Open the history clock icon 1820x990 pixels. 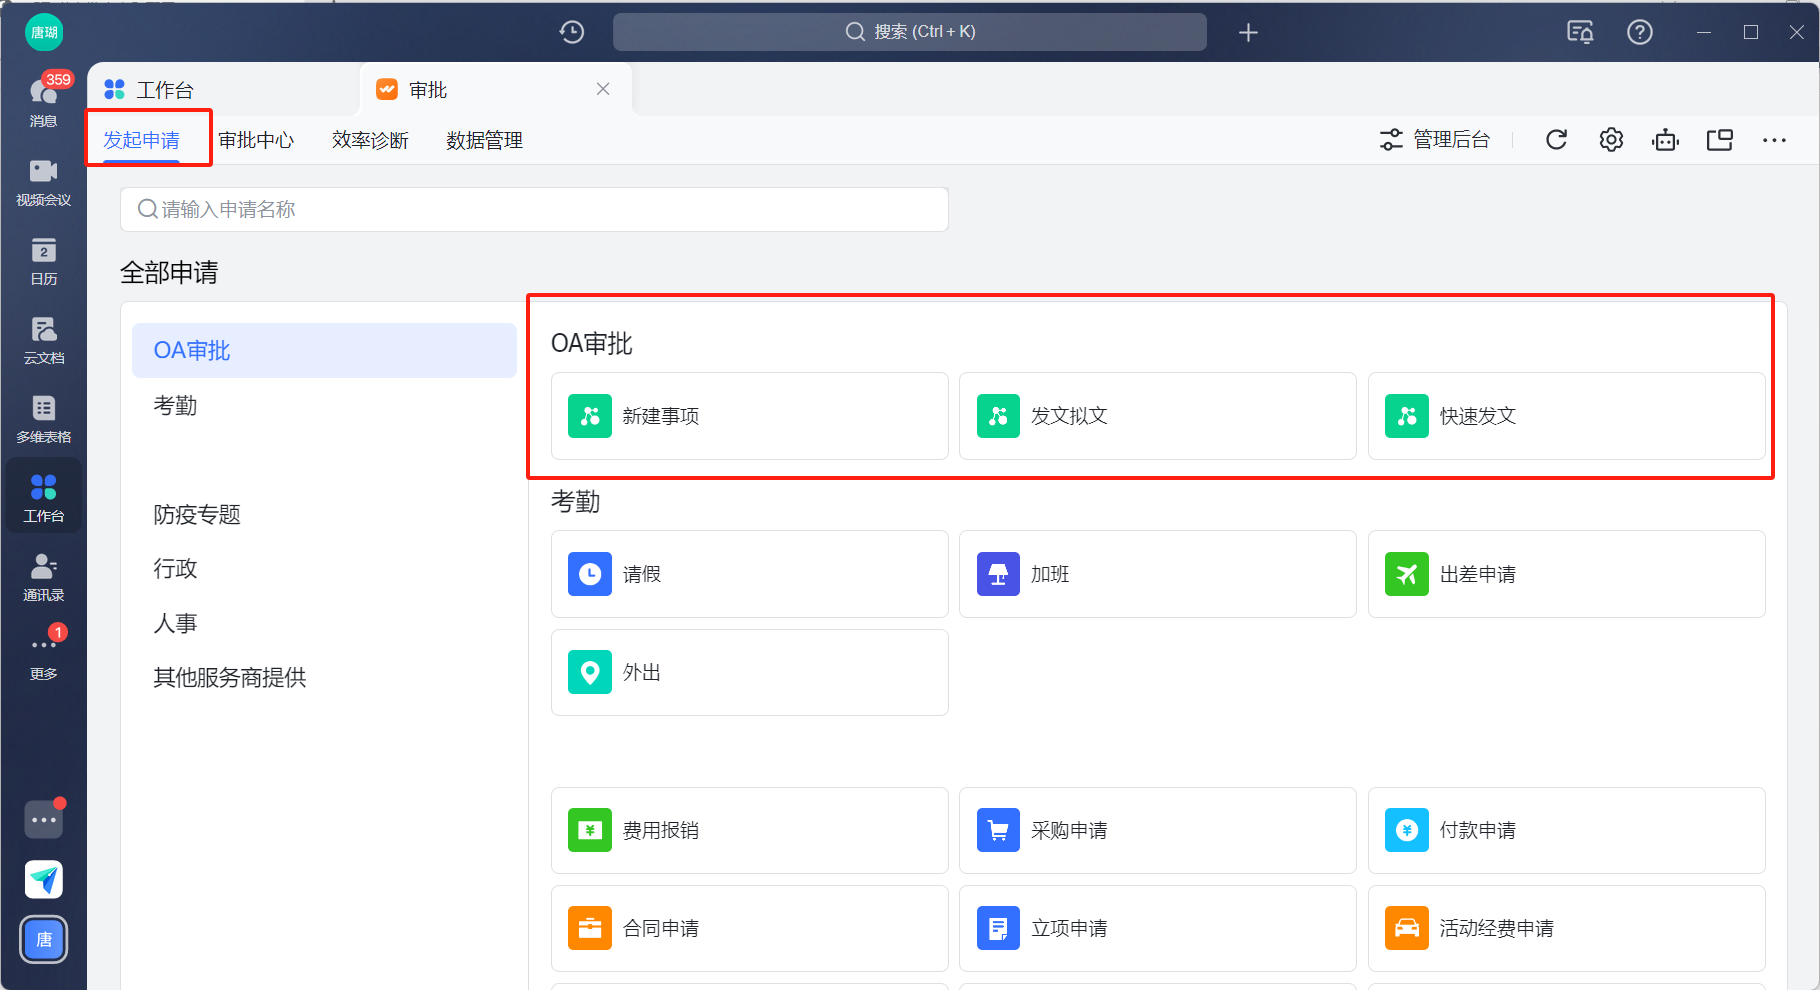coord(572,32)
